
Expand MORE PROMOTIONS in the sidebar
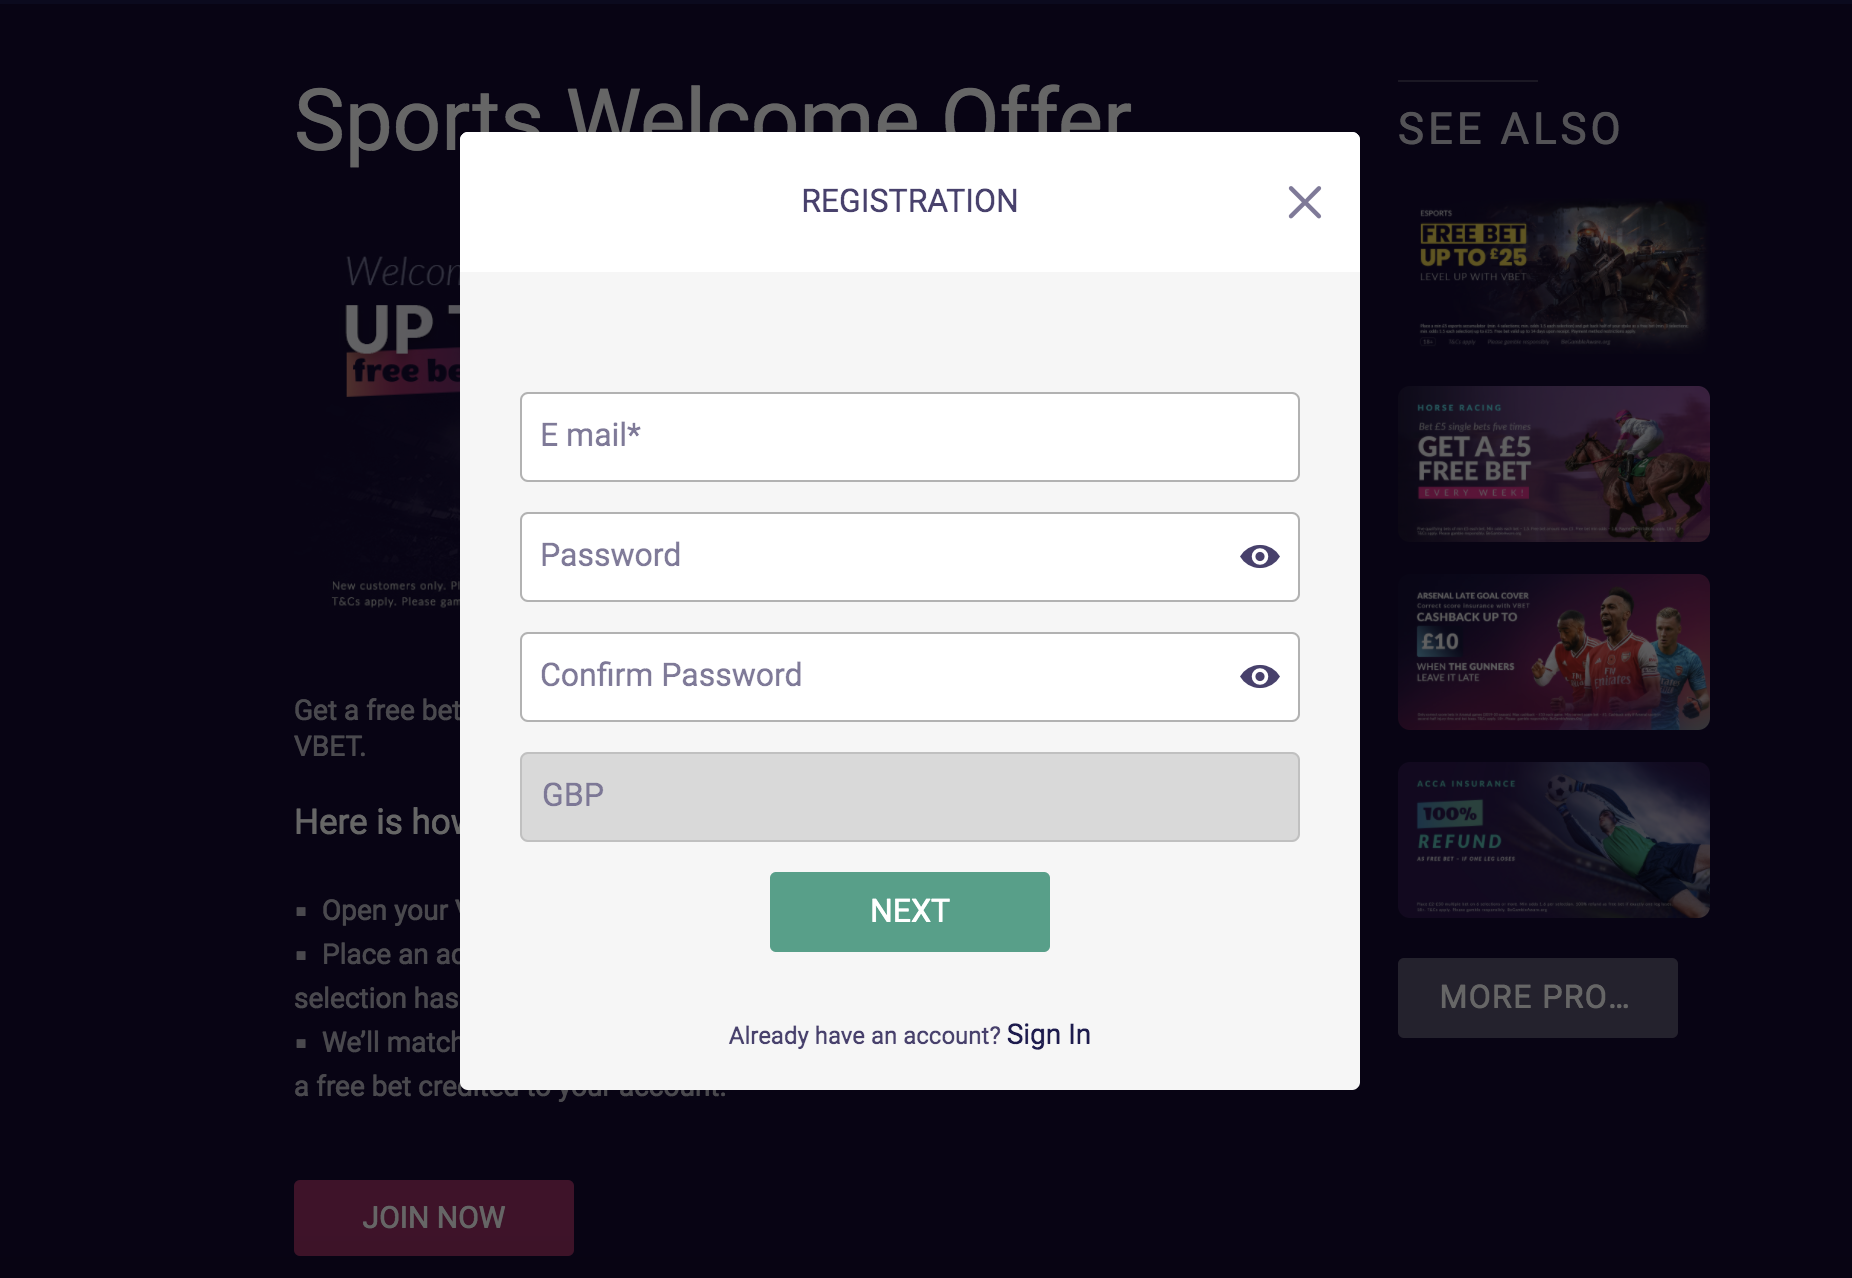[1537, 997]
